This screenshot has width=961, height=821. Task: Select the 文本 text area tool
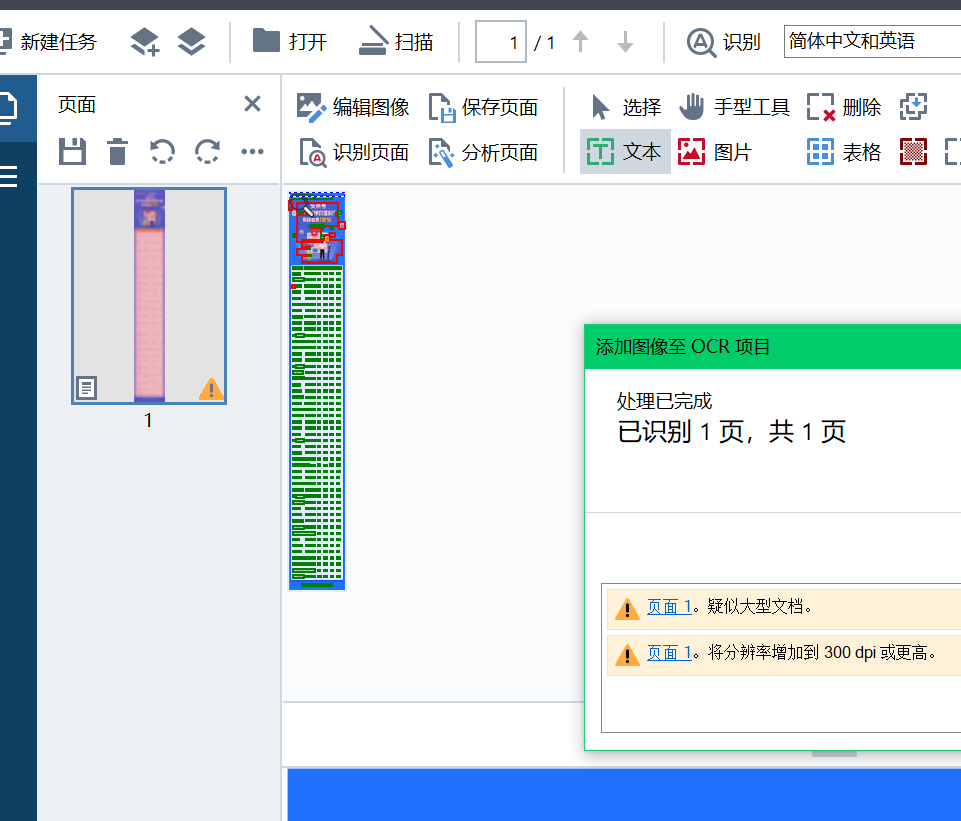pos(625,151)
